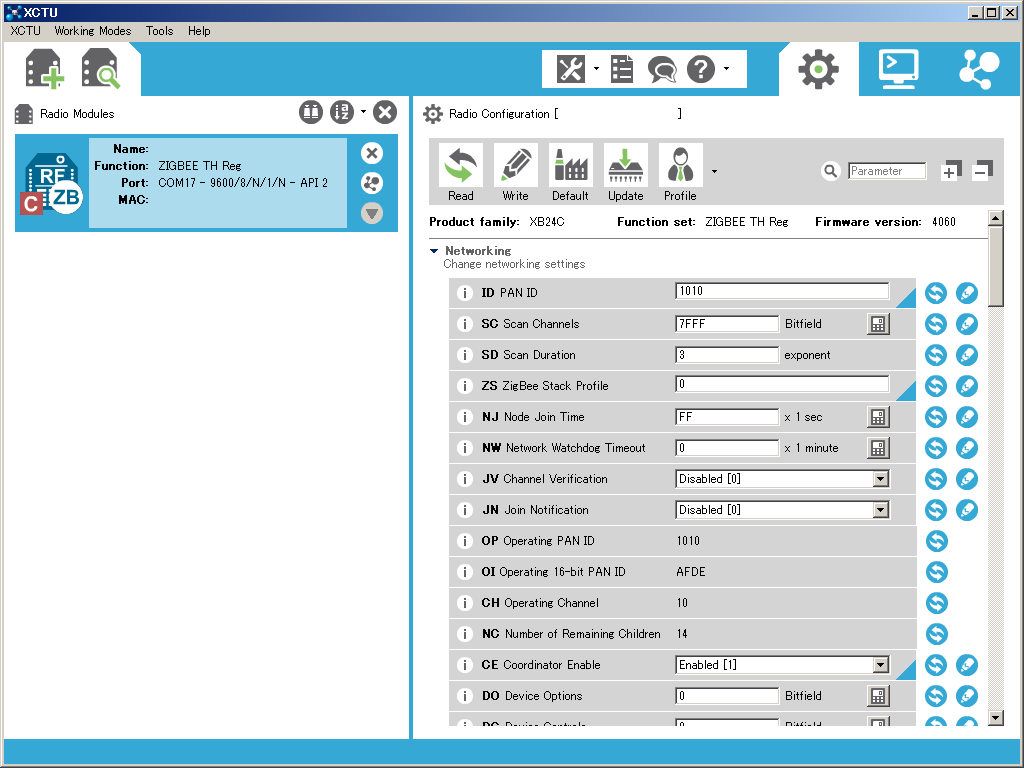
Task: Show info for CH Operating Channel
Action: click(x=464, y=603)
